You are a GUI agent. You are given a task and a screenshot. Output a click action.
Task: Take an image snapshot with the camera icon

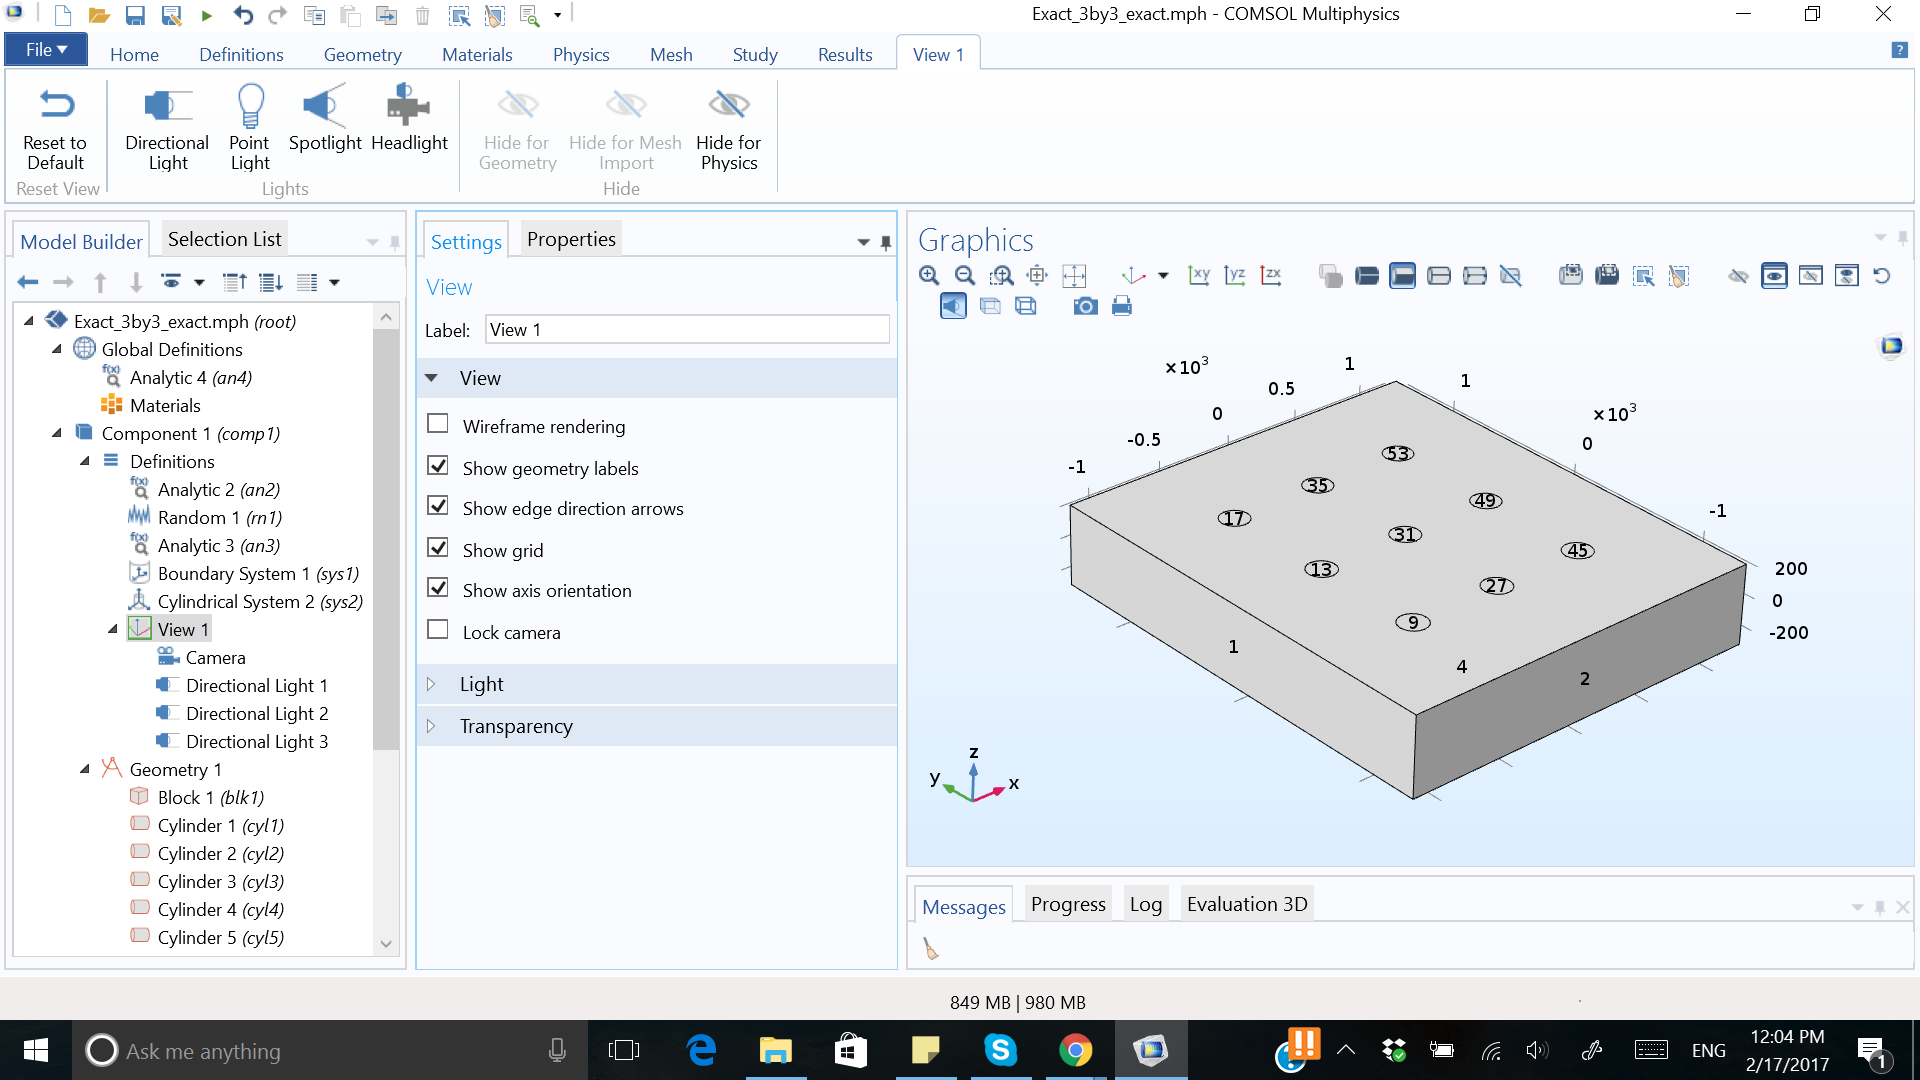[1085, 306]
